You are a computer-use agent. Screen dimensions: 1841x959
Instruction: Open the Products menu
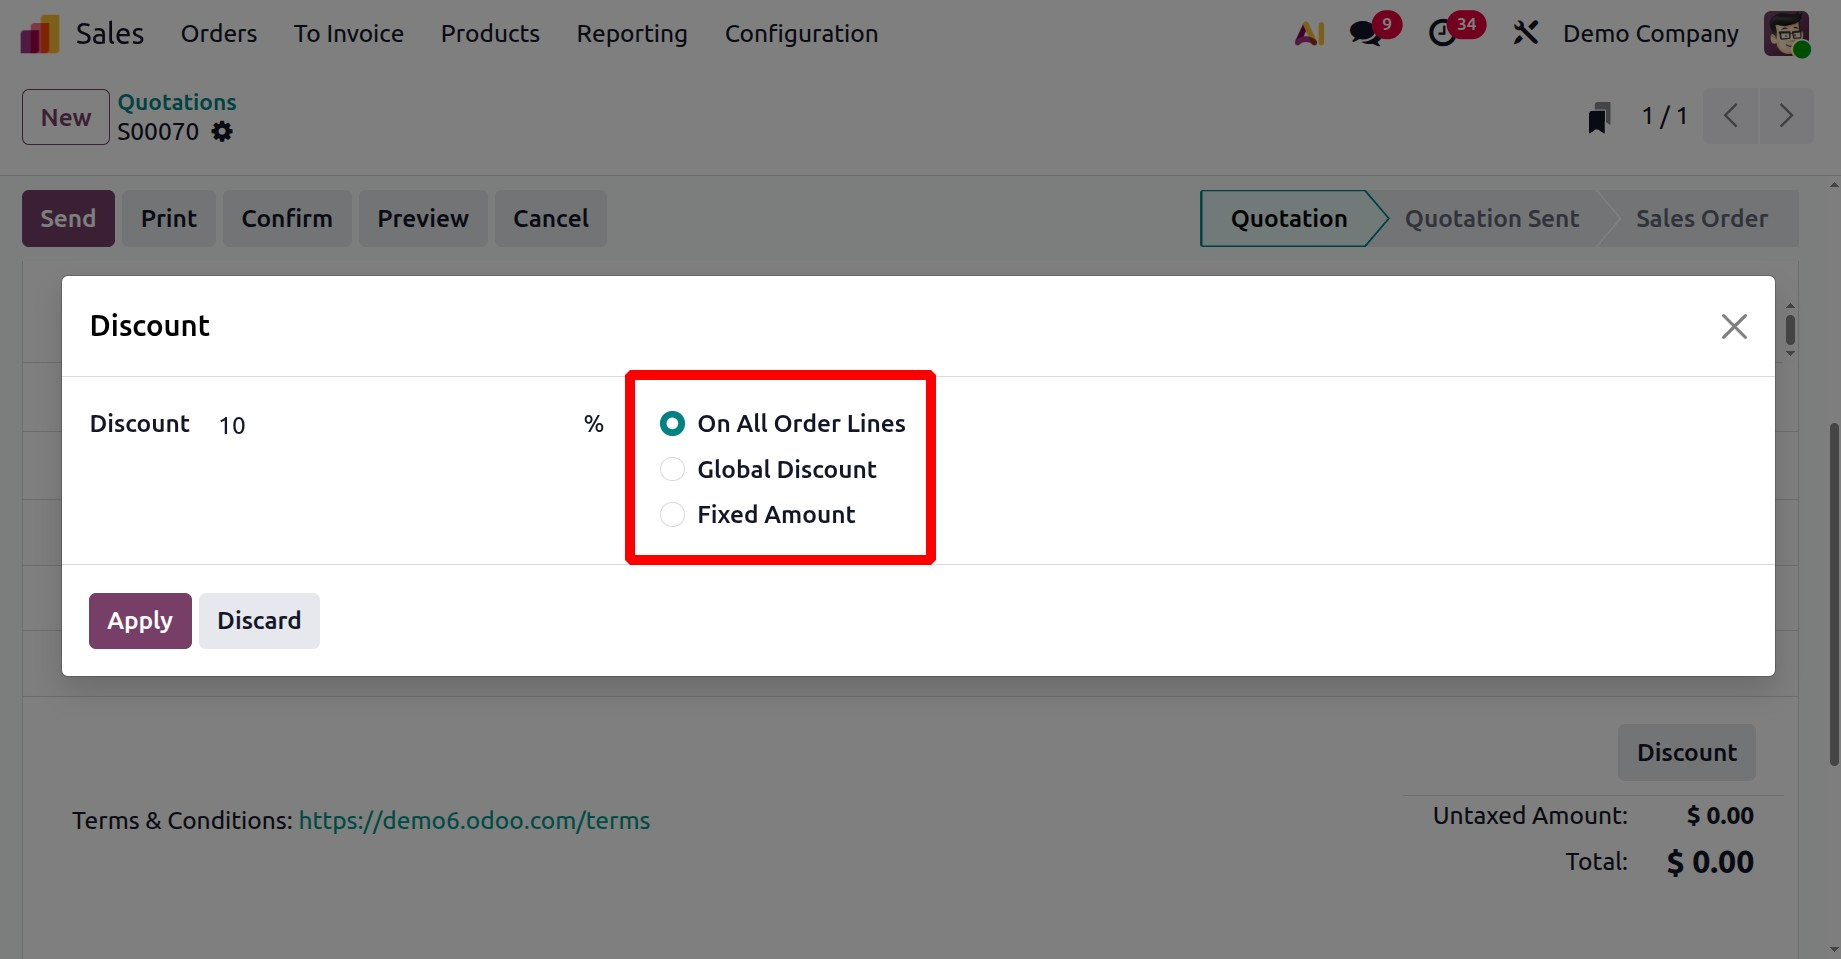[489, 33]
